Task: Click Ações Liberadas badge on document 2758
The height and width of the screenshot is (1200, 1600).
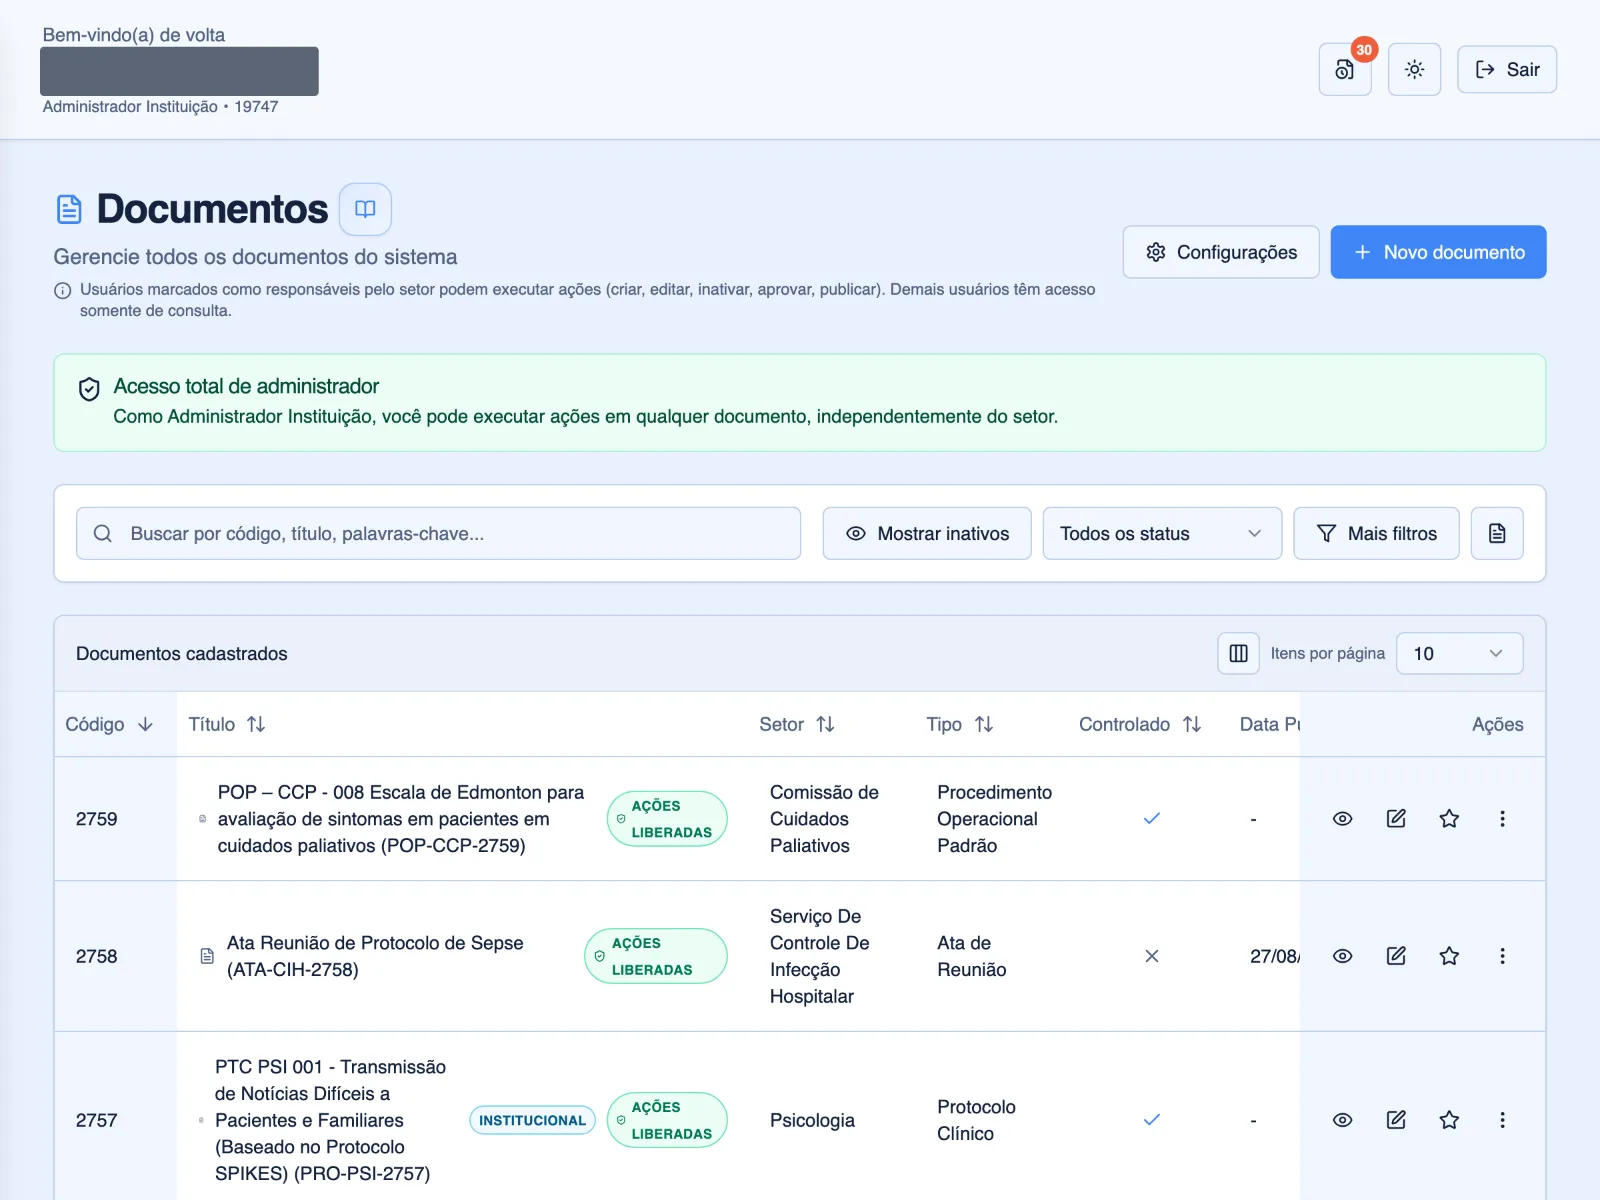Action: coord(656,956)
